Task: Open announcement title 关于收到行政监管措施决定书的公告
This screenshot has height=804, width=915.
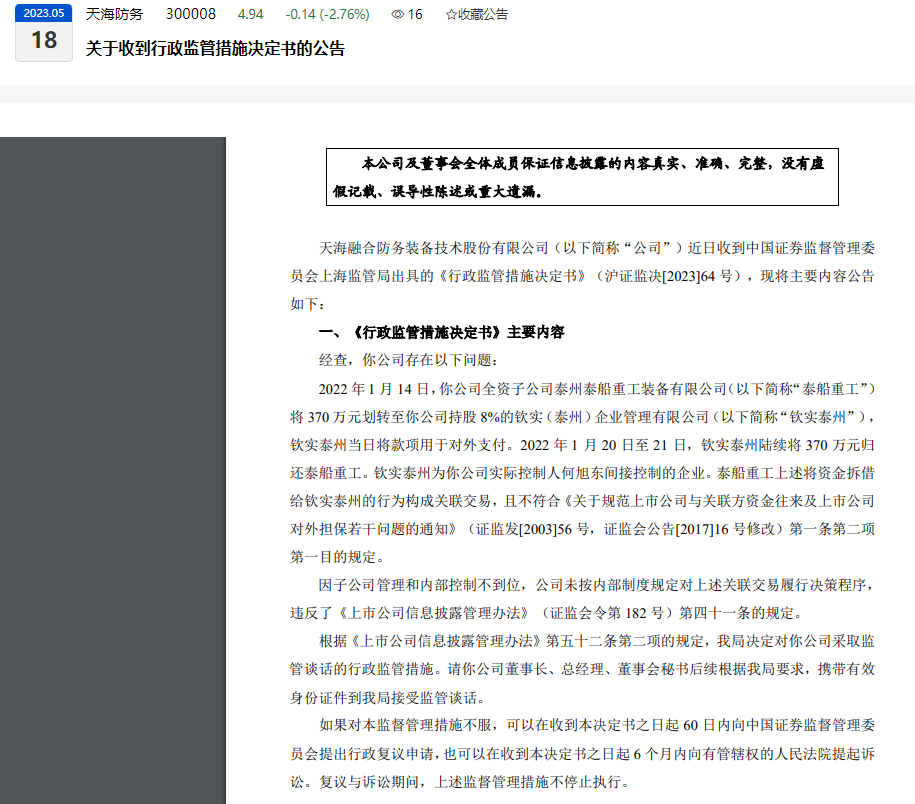Action: [215, 48]
